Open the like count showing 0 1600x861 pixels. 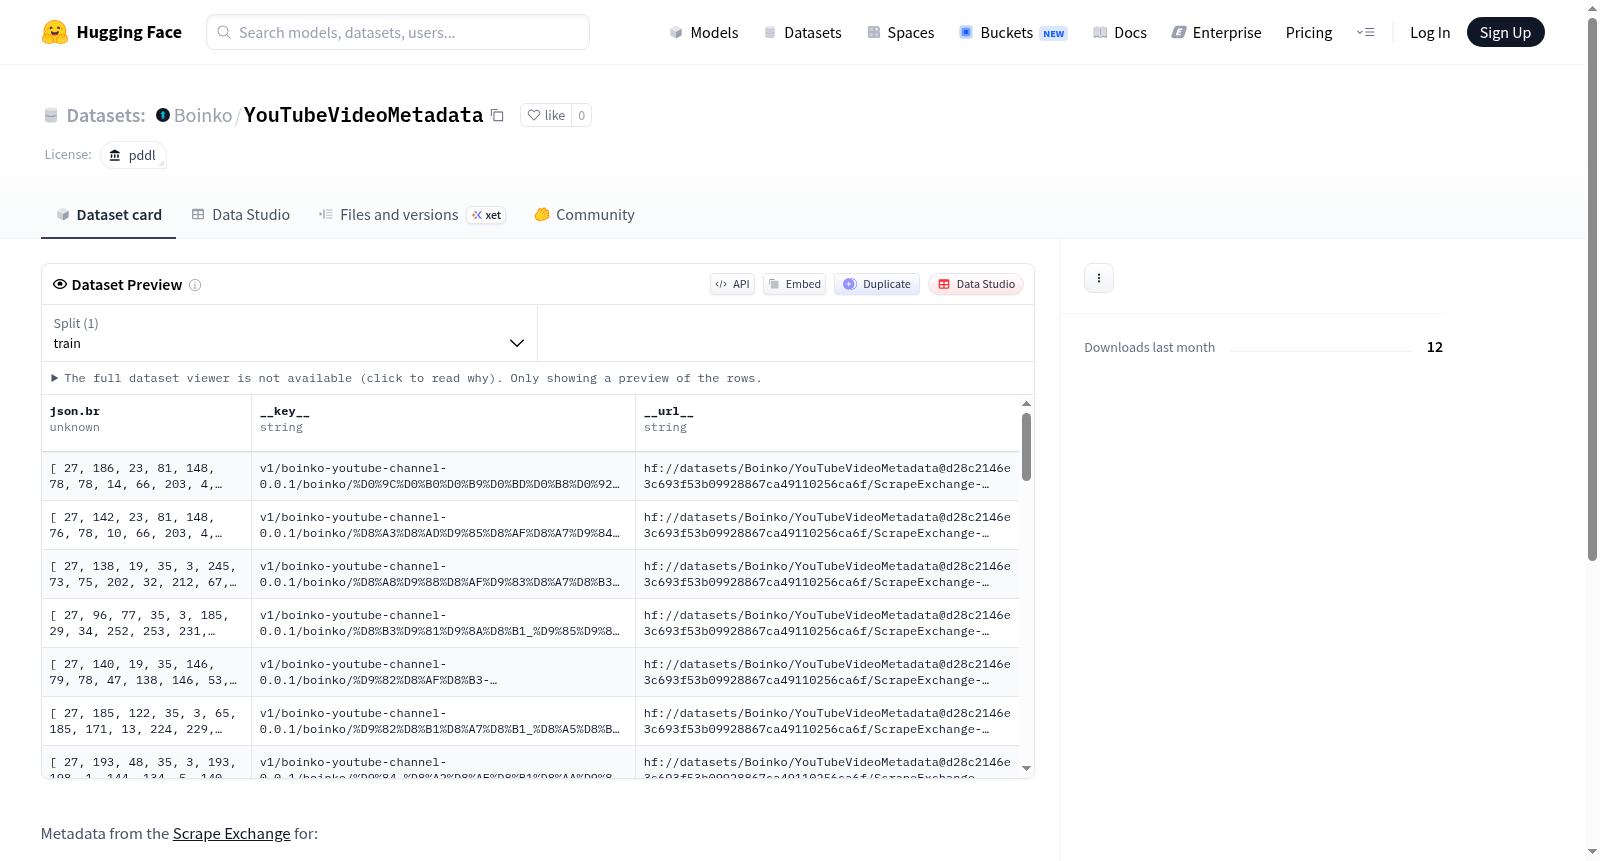(x=582, y=115)
